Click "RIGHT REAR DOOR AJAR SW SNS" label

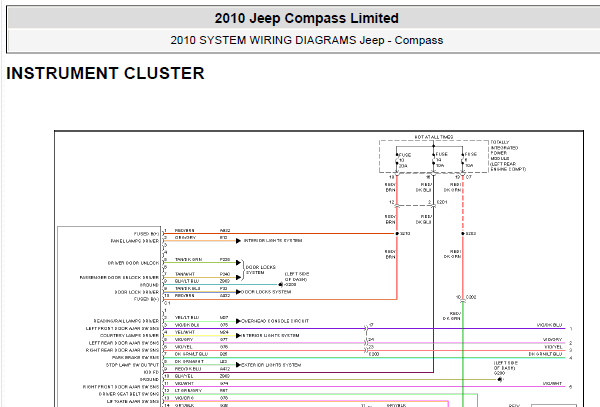[122, 350]
